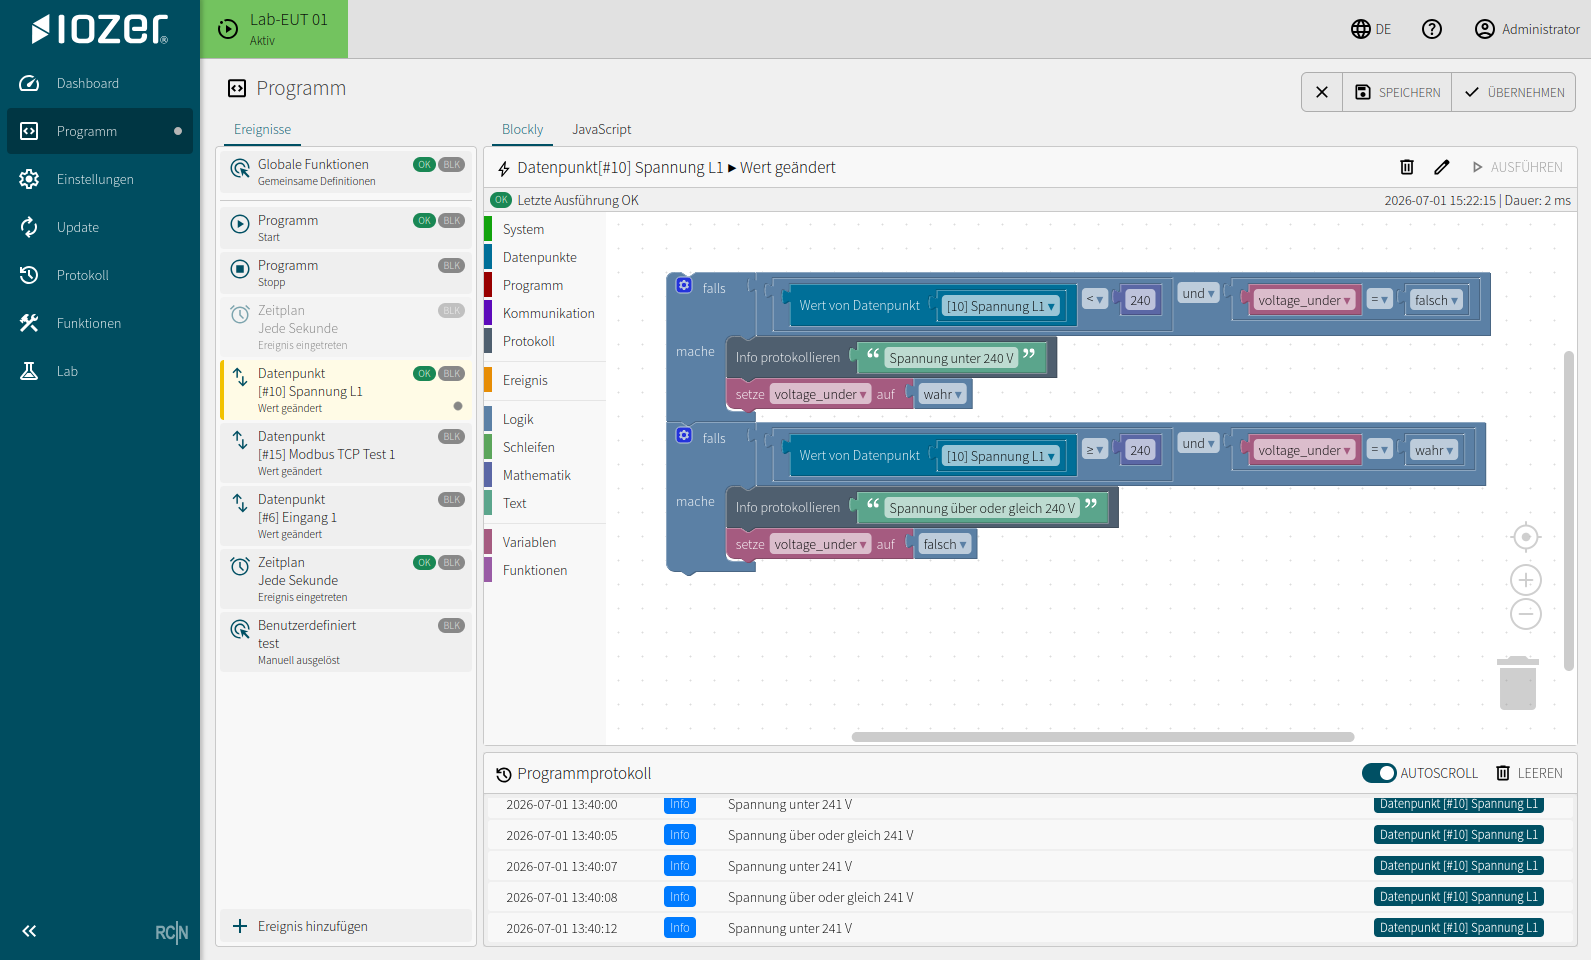Click Ereignis hinzufügen
The width and height of the screenshot is (1591, 960).
pos(346,926)
